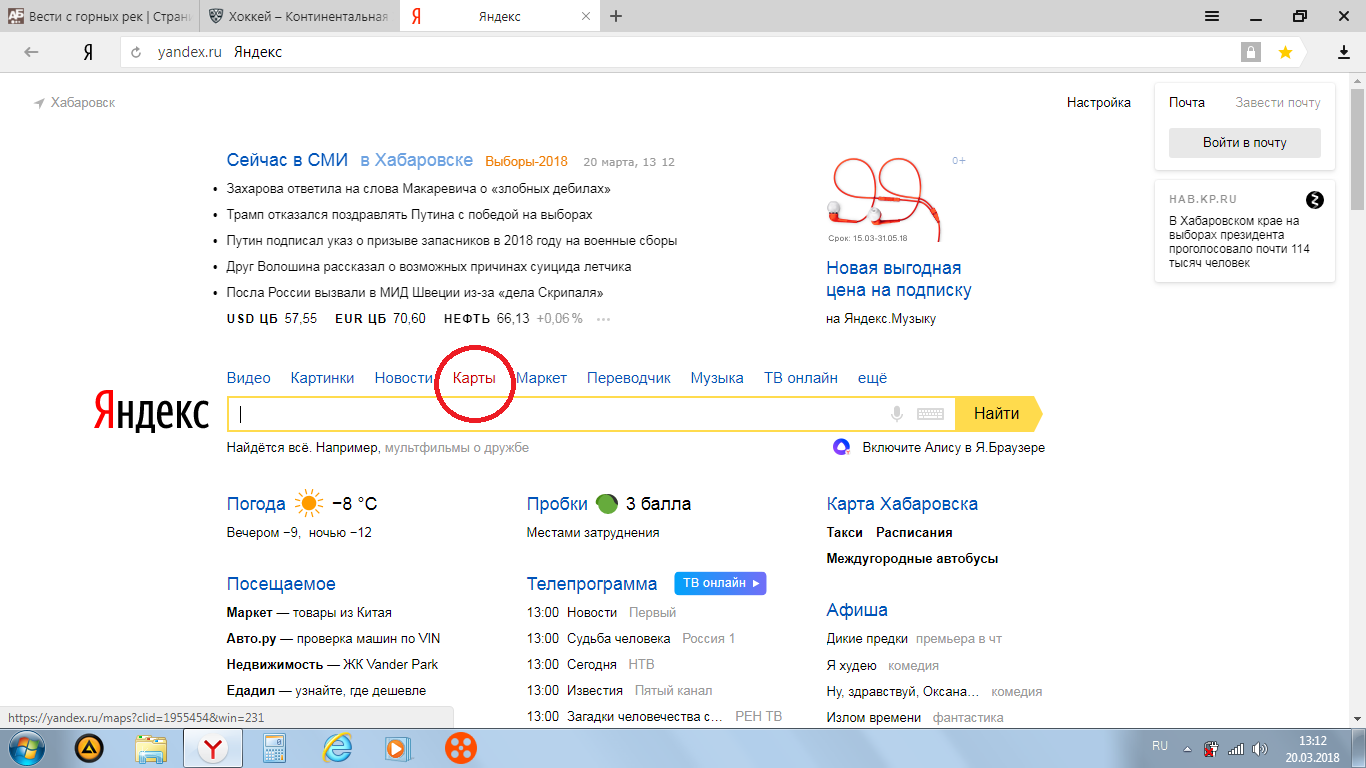
Task: Click the bookmark star in address bar
Action: click(x=1285, y=52)
